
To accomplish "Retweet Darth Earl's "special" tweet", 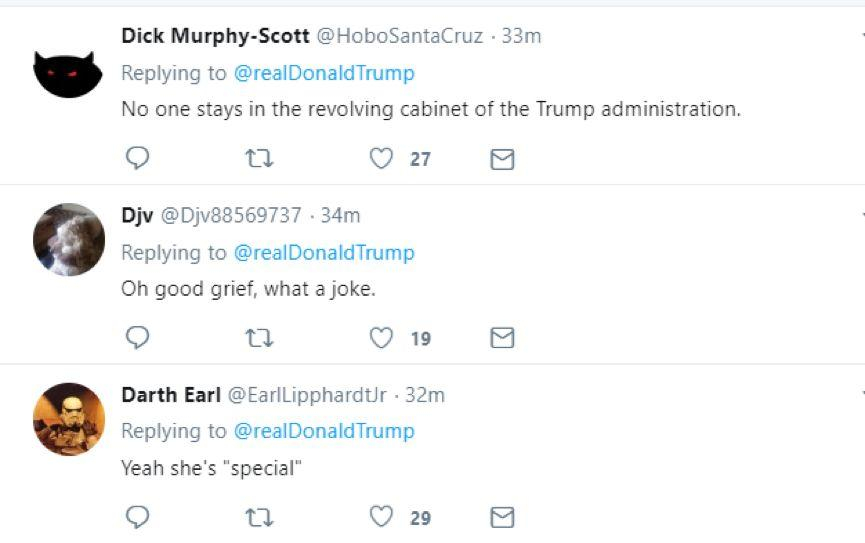I will (260, 516).
